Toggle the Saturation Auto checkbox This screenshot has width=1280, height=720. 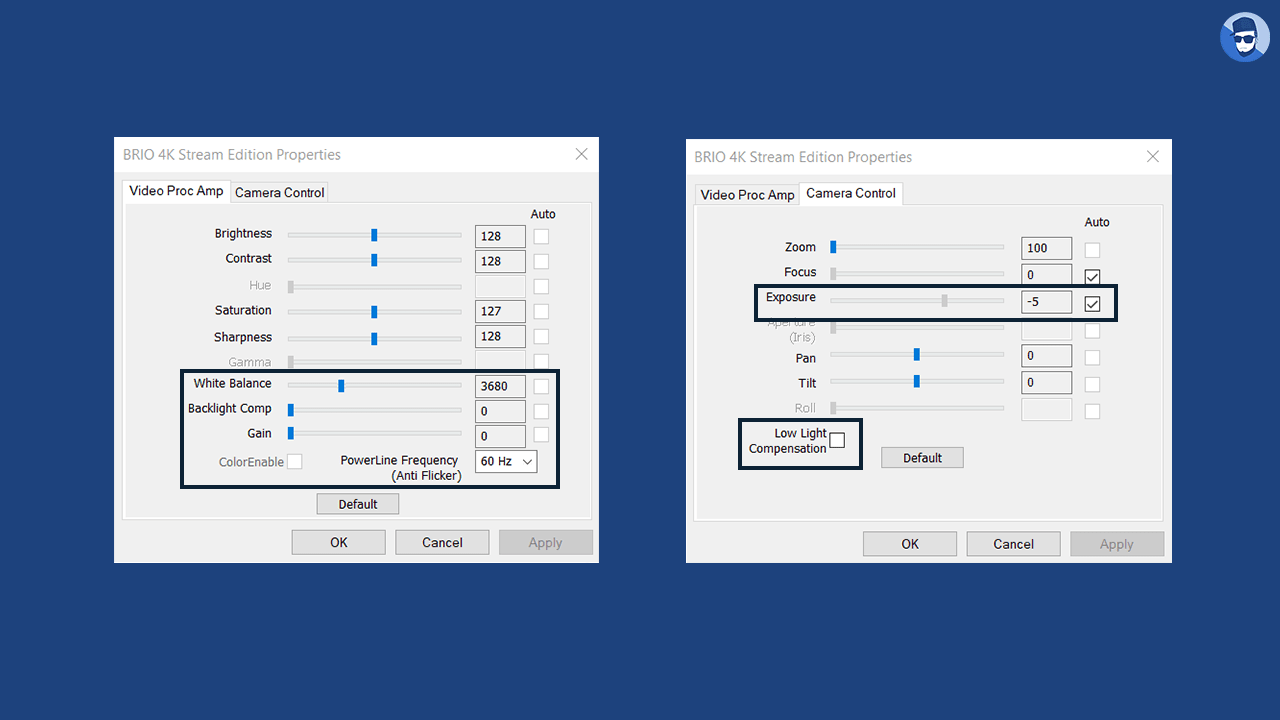tap(541, 311)
